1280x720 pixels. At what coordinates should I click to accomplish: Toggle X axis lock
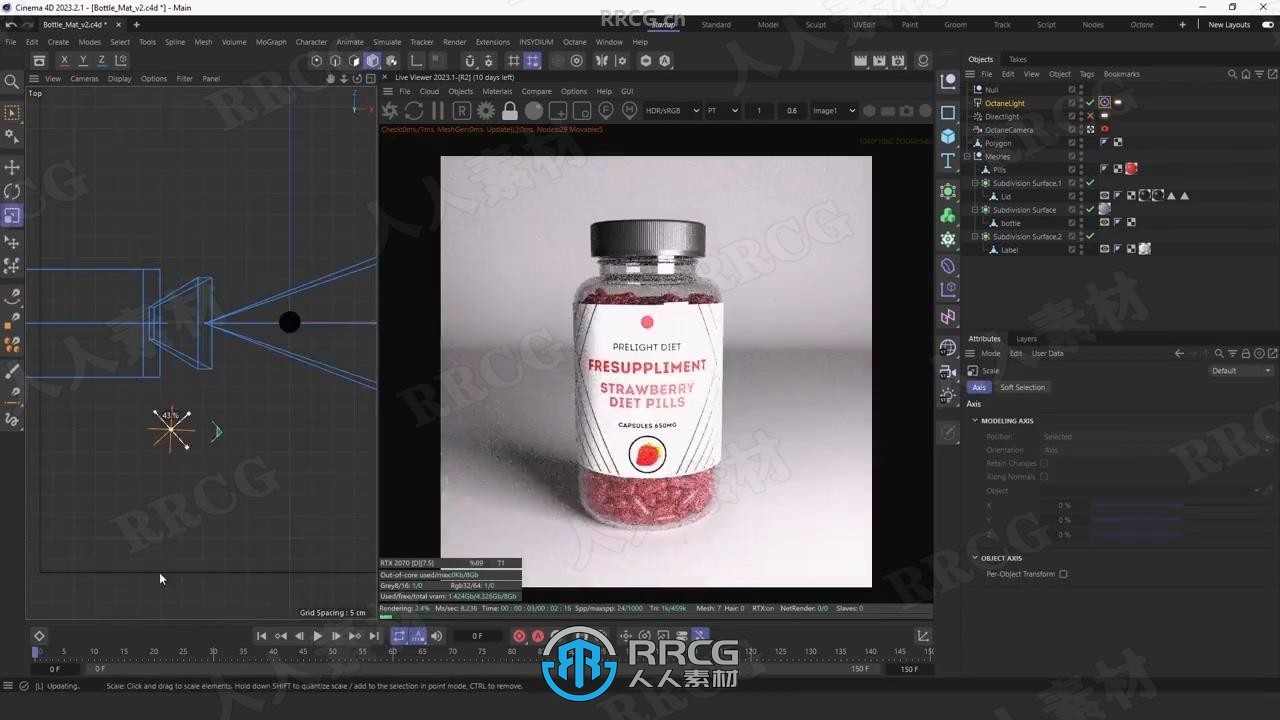click(x=65, y=61)
